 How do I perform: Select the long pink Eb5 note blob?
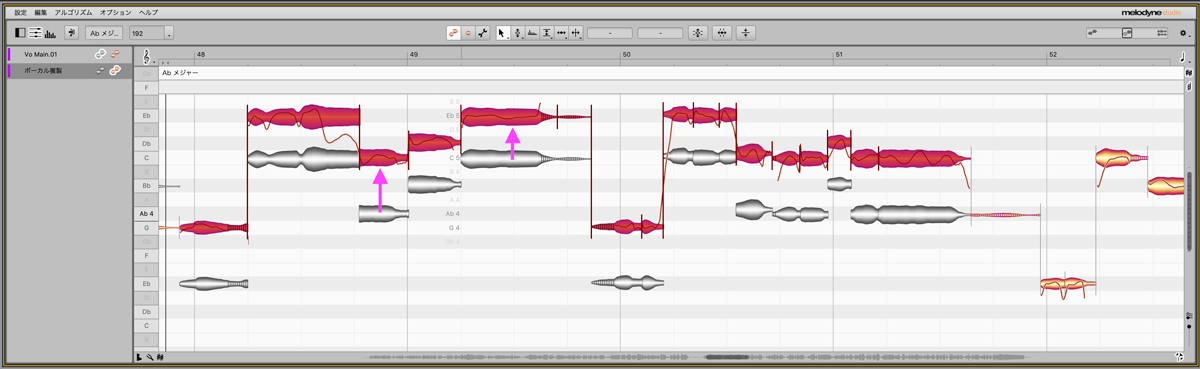point(526,116)
